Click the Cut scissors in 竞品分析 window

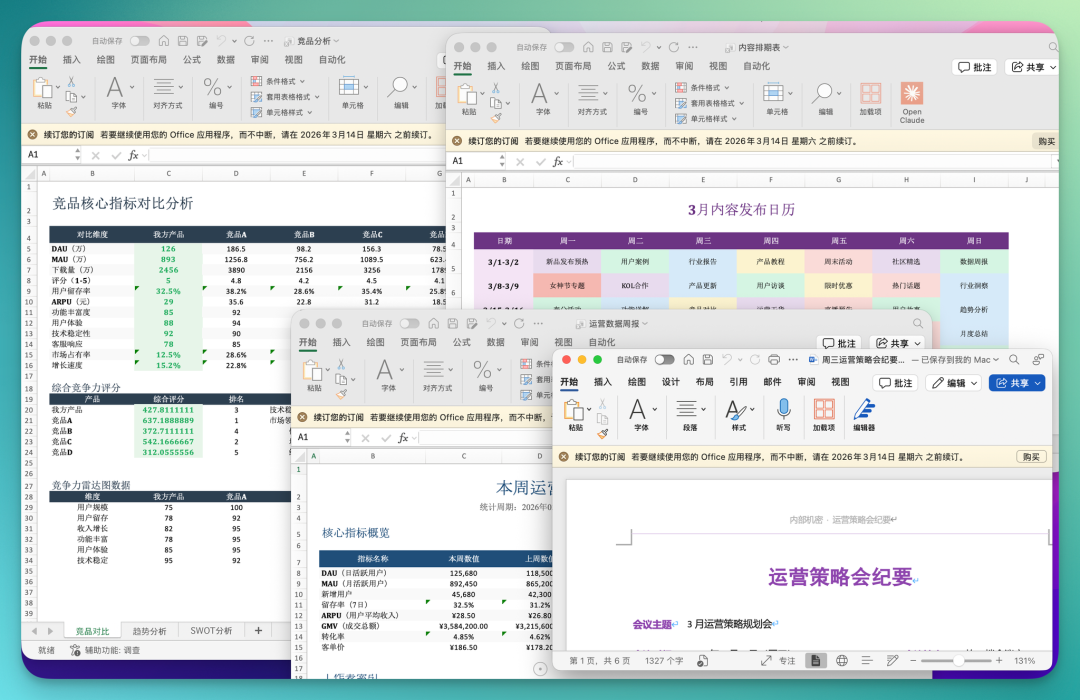tap(71, 82)
